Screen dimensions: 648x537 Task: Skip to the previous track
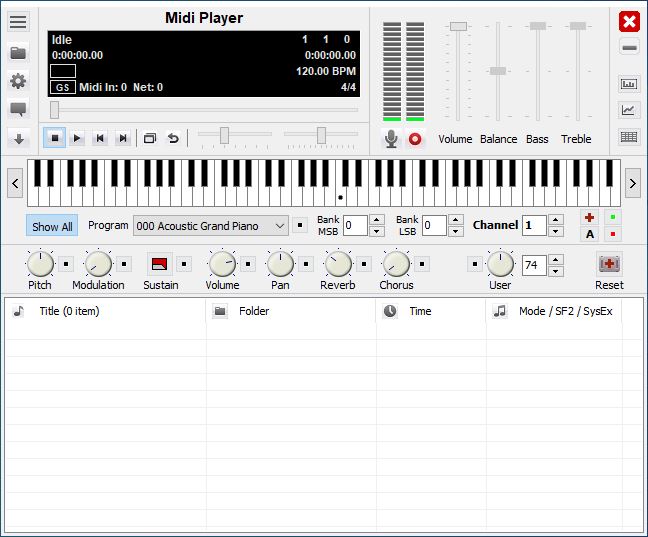pos(100,138)
